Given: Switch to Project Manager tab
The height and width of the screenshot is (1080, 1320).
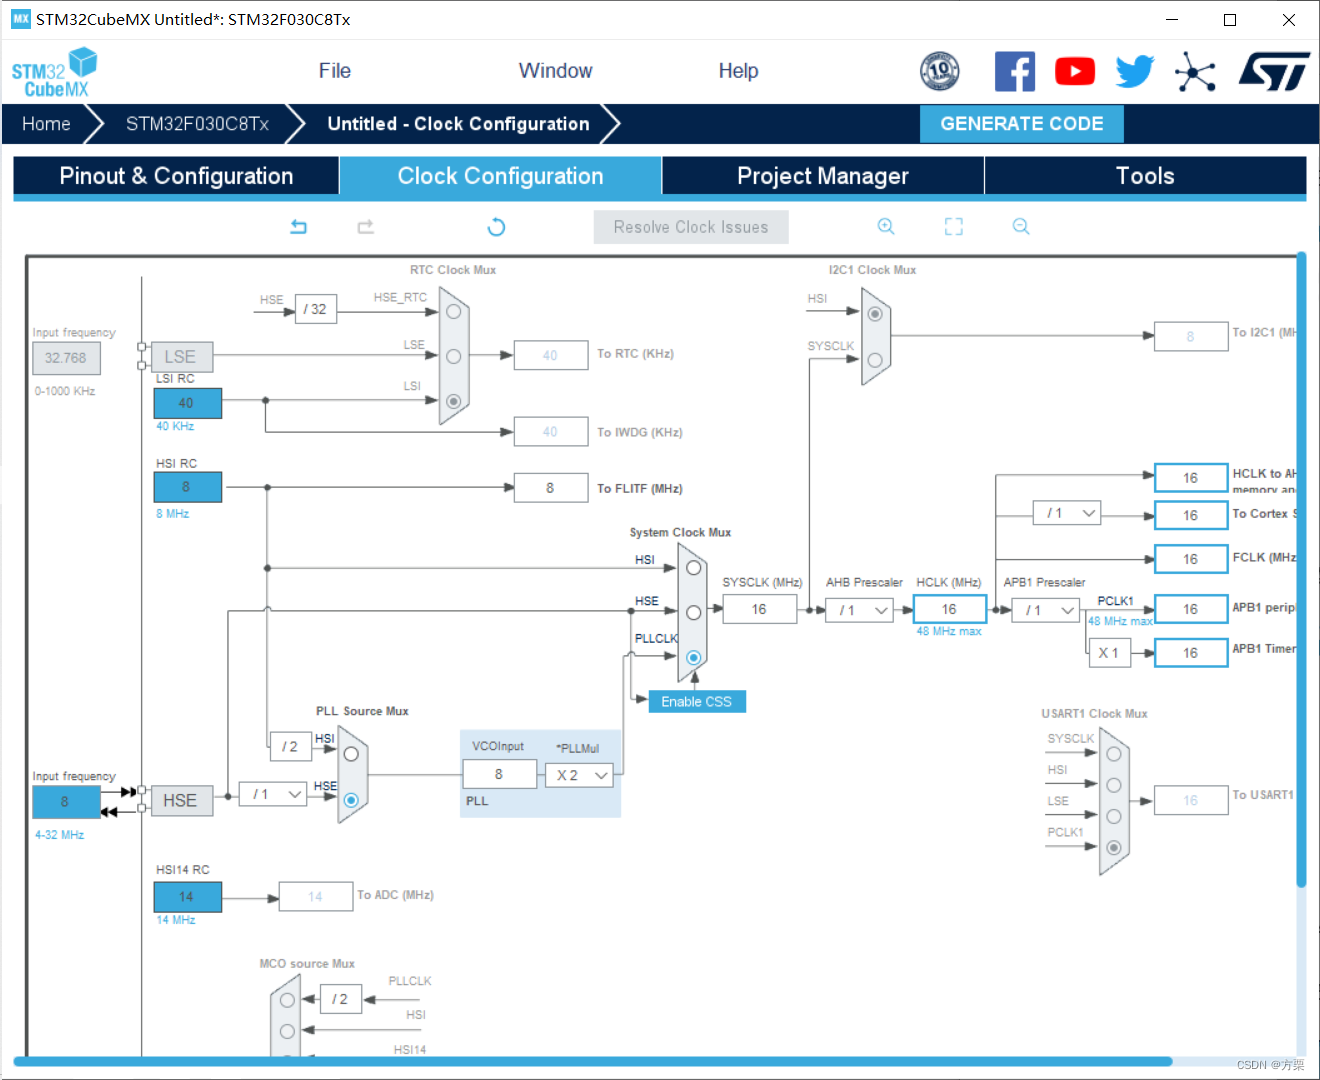Looking at the screenshot, I should (823, 176).
